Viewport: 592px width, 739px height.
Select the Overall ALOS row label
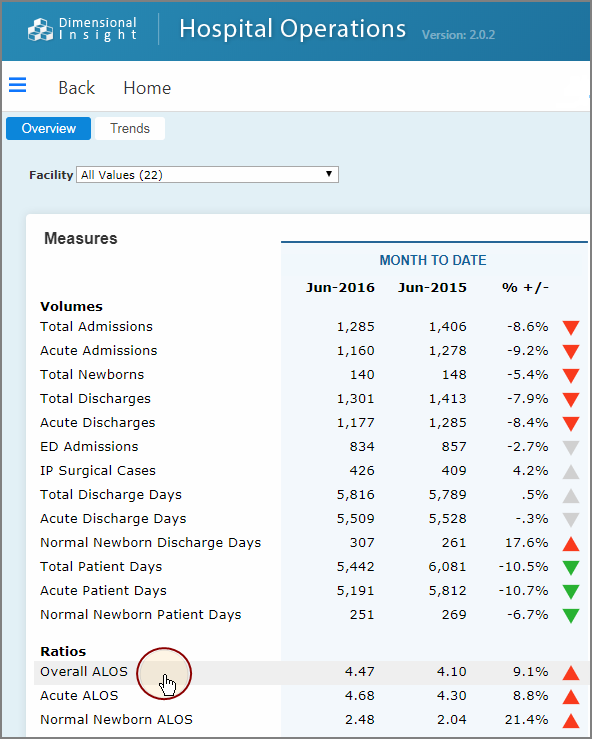pyautogui.click(x=84, y=672)
